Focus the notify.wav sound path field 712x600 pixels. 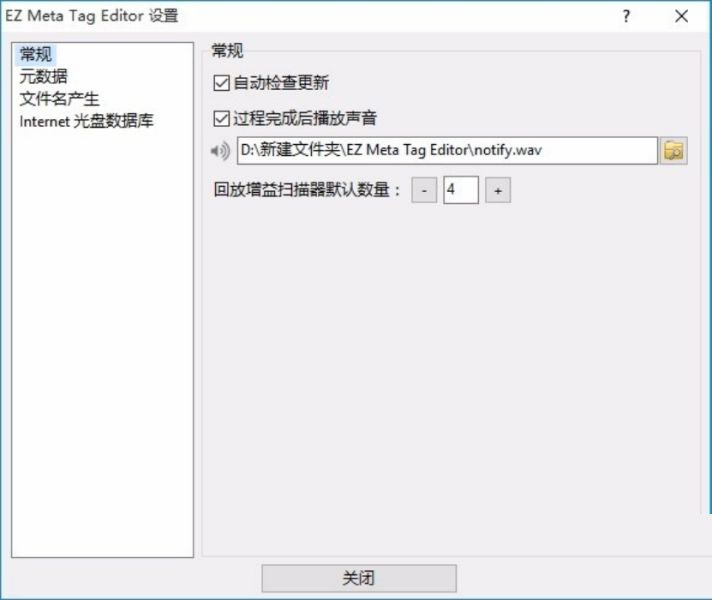coord(447,150)
